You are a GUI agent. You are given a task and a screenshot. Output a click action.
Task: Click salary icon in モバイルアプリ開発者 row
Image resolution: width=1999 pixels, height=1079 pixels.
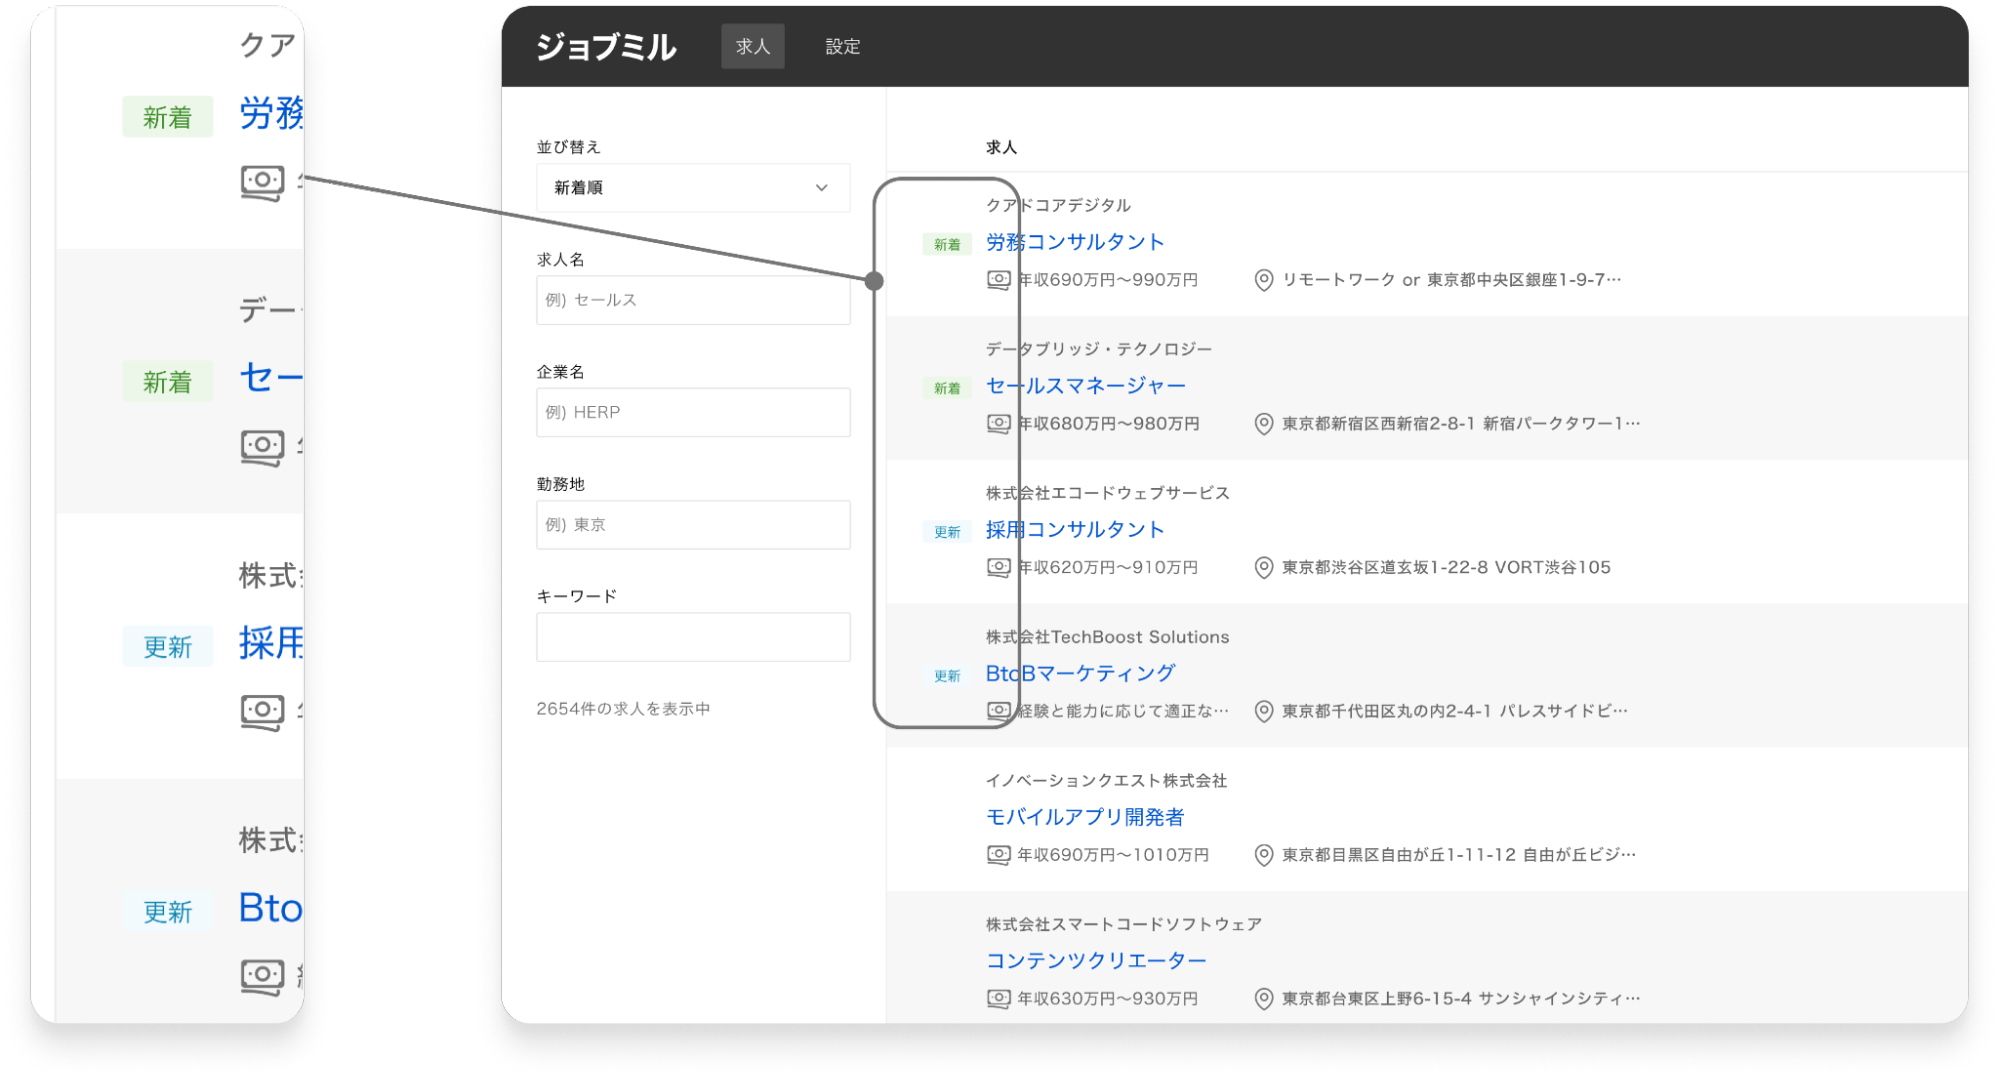click(x=998, y=855)
